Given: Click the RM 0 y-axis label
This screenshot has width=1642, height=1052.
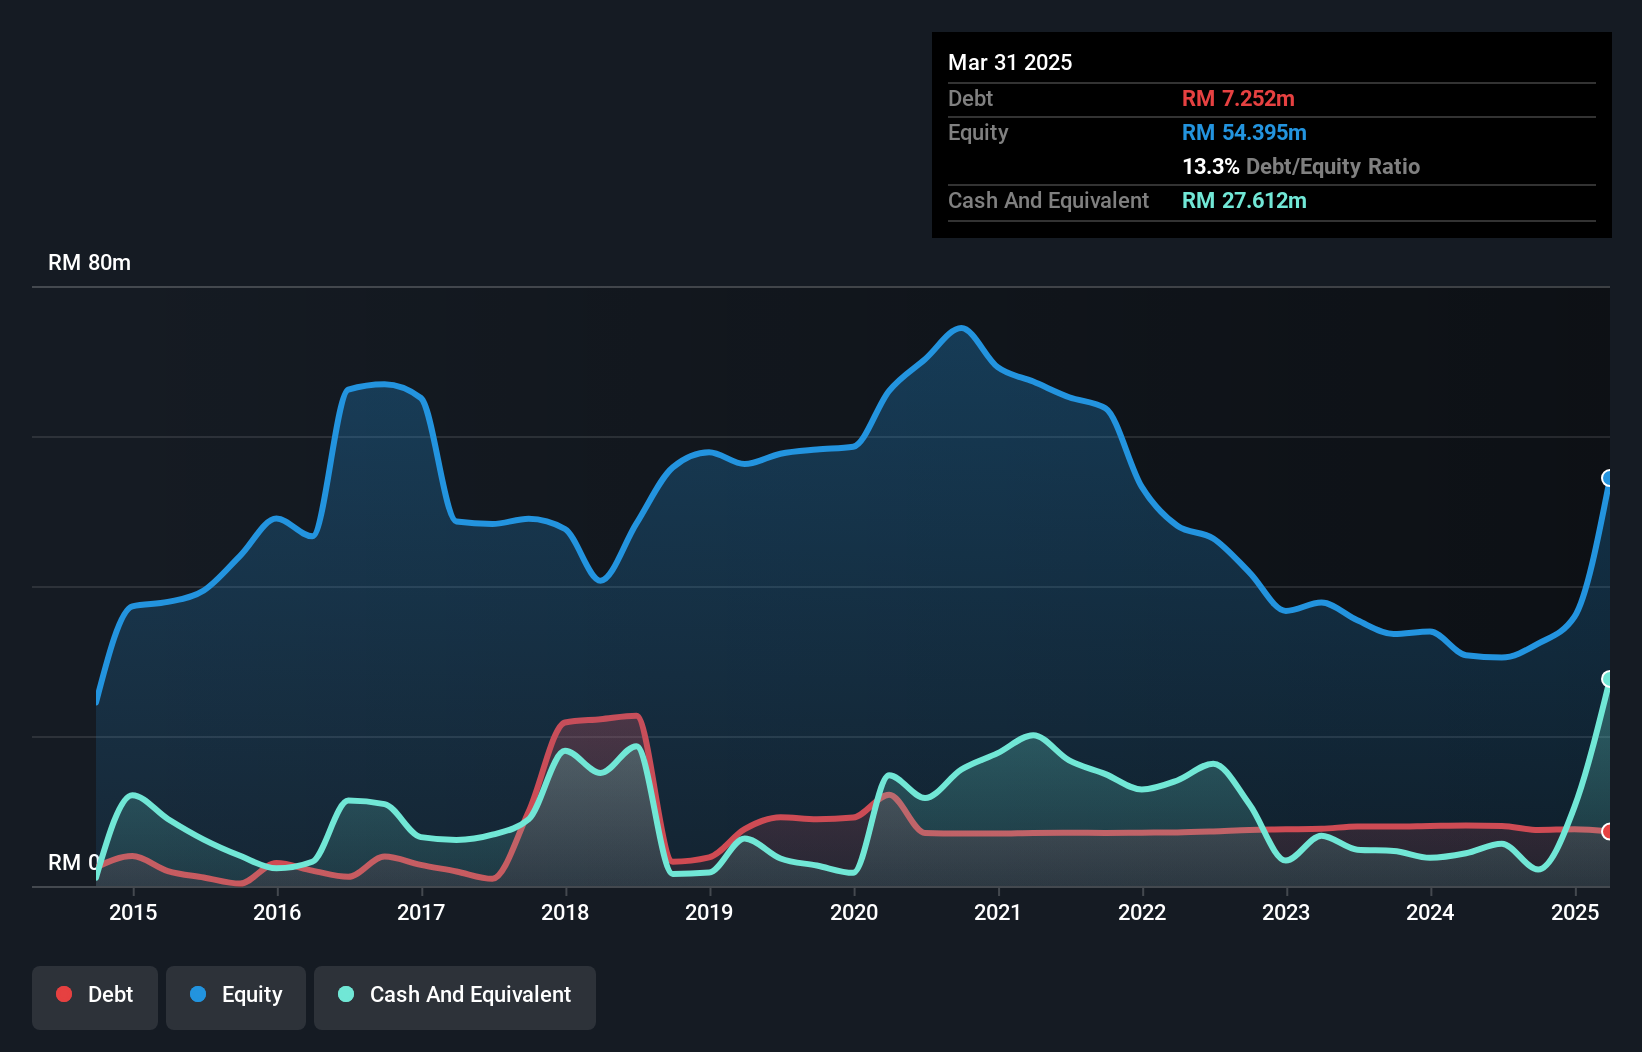Looking at the screenshot, I should tap(73, 862).
